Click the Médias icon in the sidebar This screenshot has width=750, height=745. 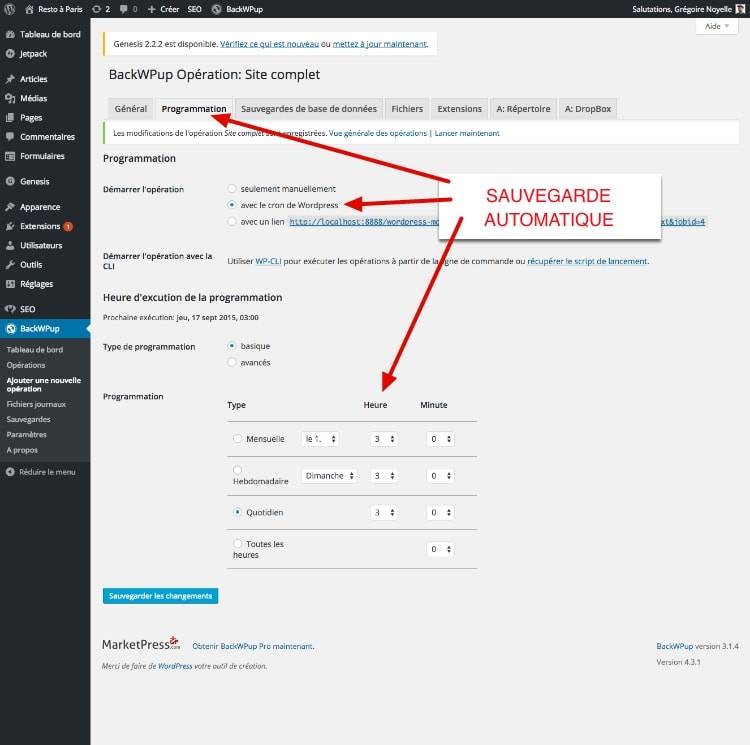tap(10, 98)
